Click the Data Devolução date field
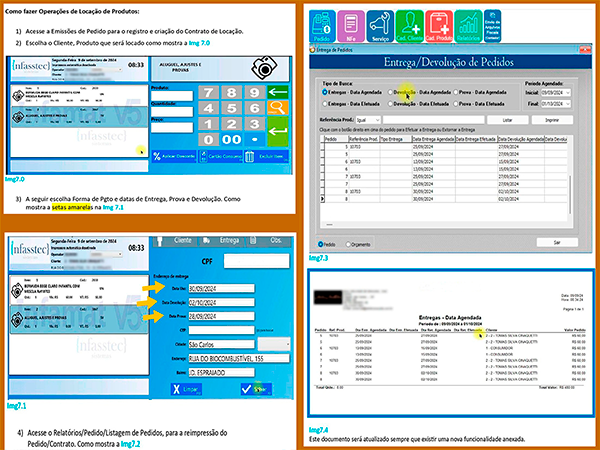Image resolution: width=600 pixels, height=450 pixels. pyautogui.click(x=221, y=302)
